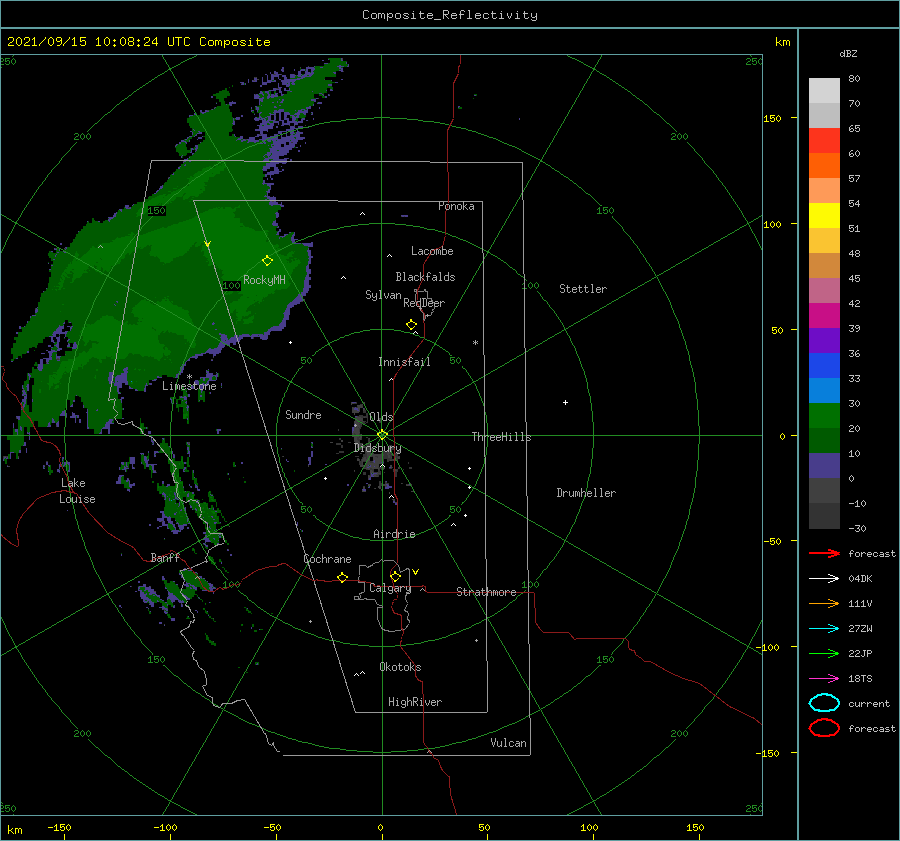This screenshot has height=841, width=900.
Task: Click the yellow diamond marker above Calgary label
Action: (x=395, y=576)
